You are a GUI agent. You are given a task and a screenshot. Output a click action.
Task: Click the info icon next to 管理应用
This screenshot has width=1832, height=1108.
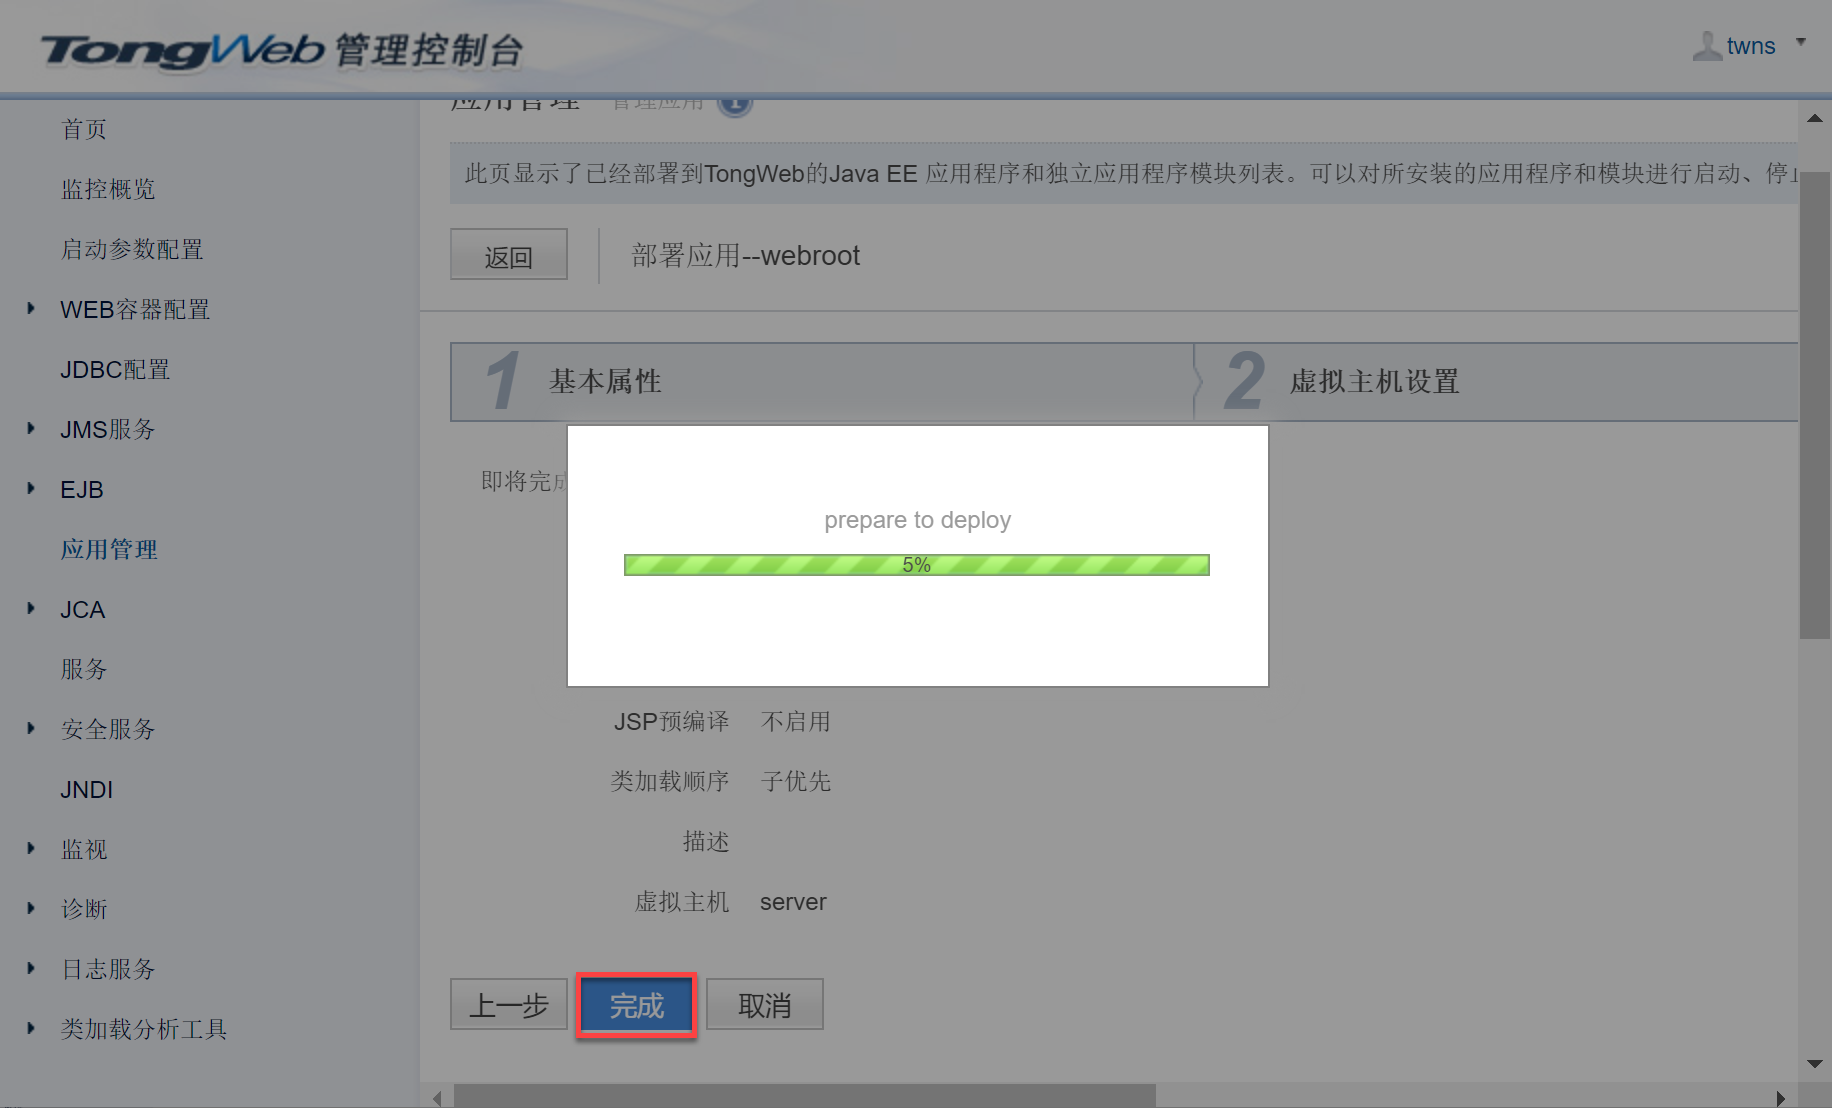735,102
